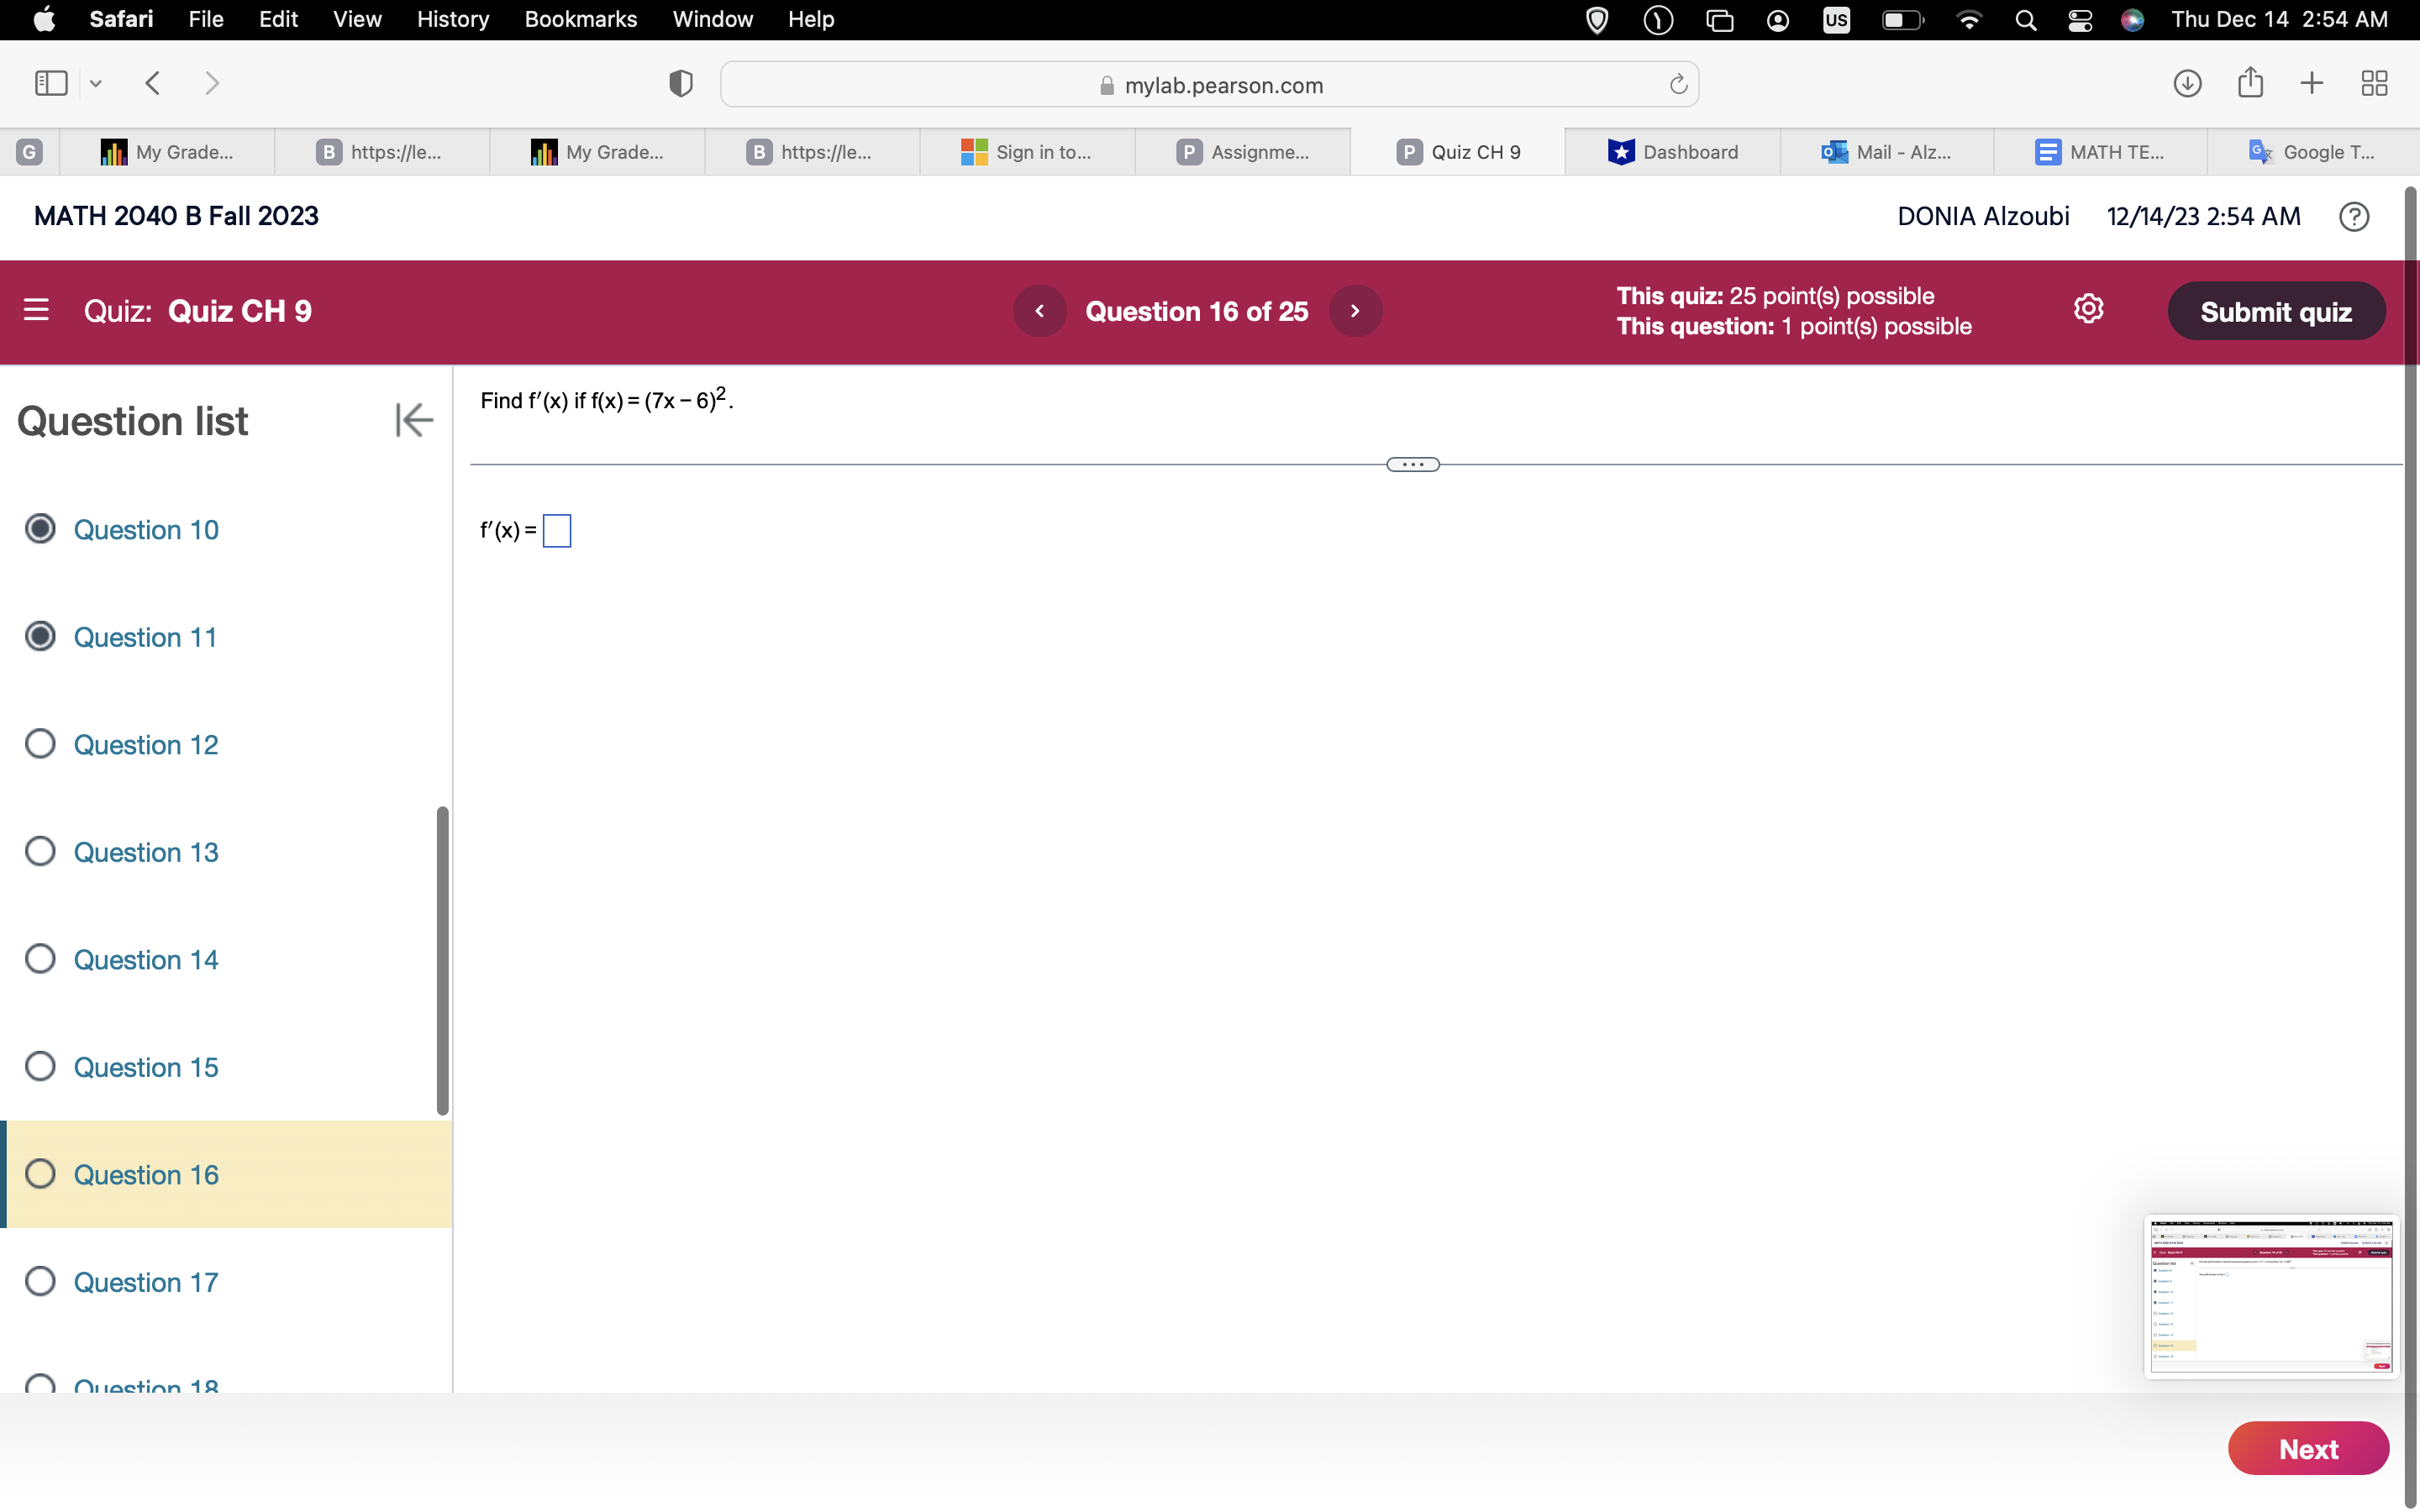Image resolution: width=2420 pixels, height=1512 pixels.
Task: Open the hamburger quiz menu
Action: (x=36, y=310)
